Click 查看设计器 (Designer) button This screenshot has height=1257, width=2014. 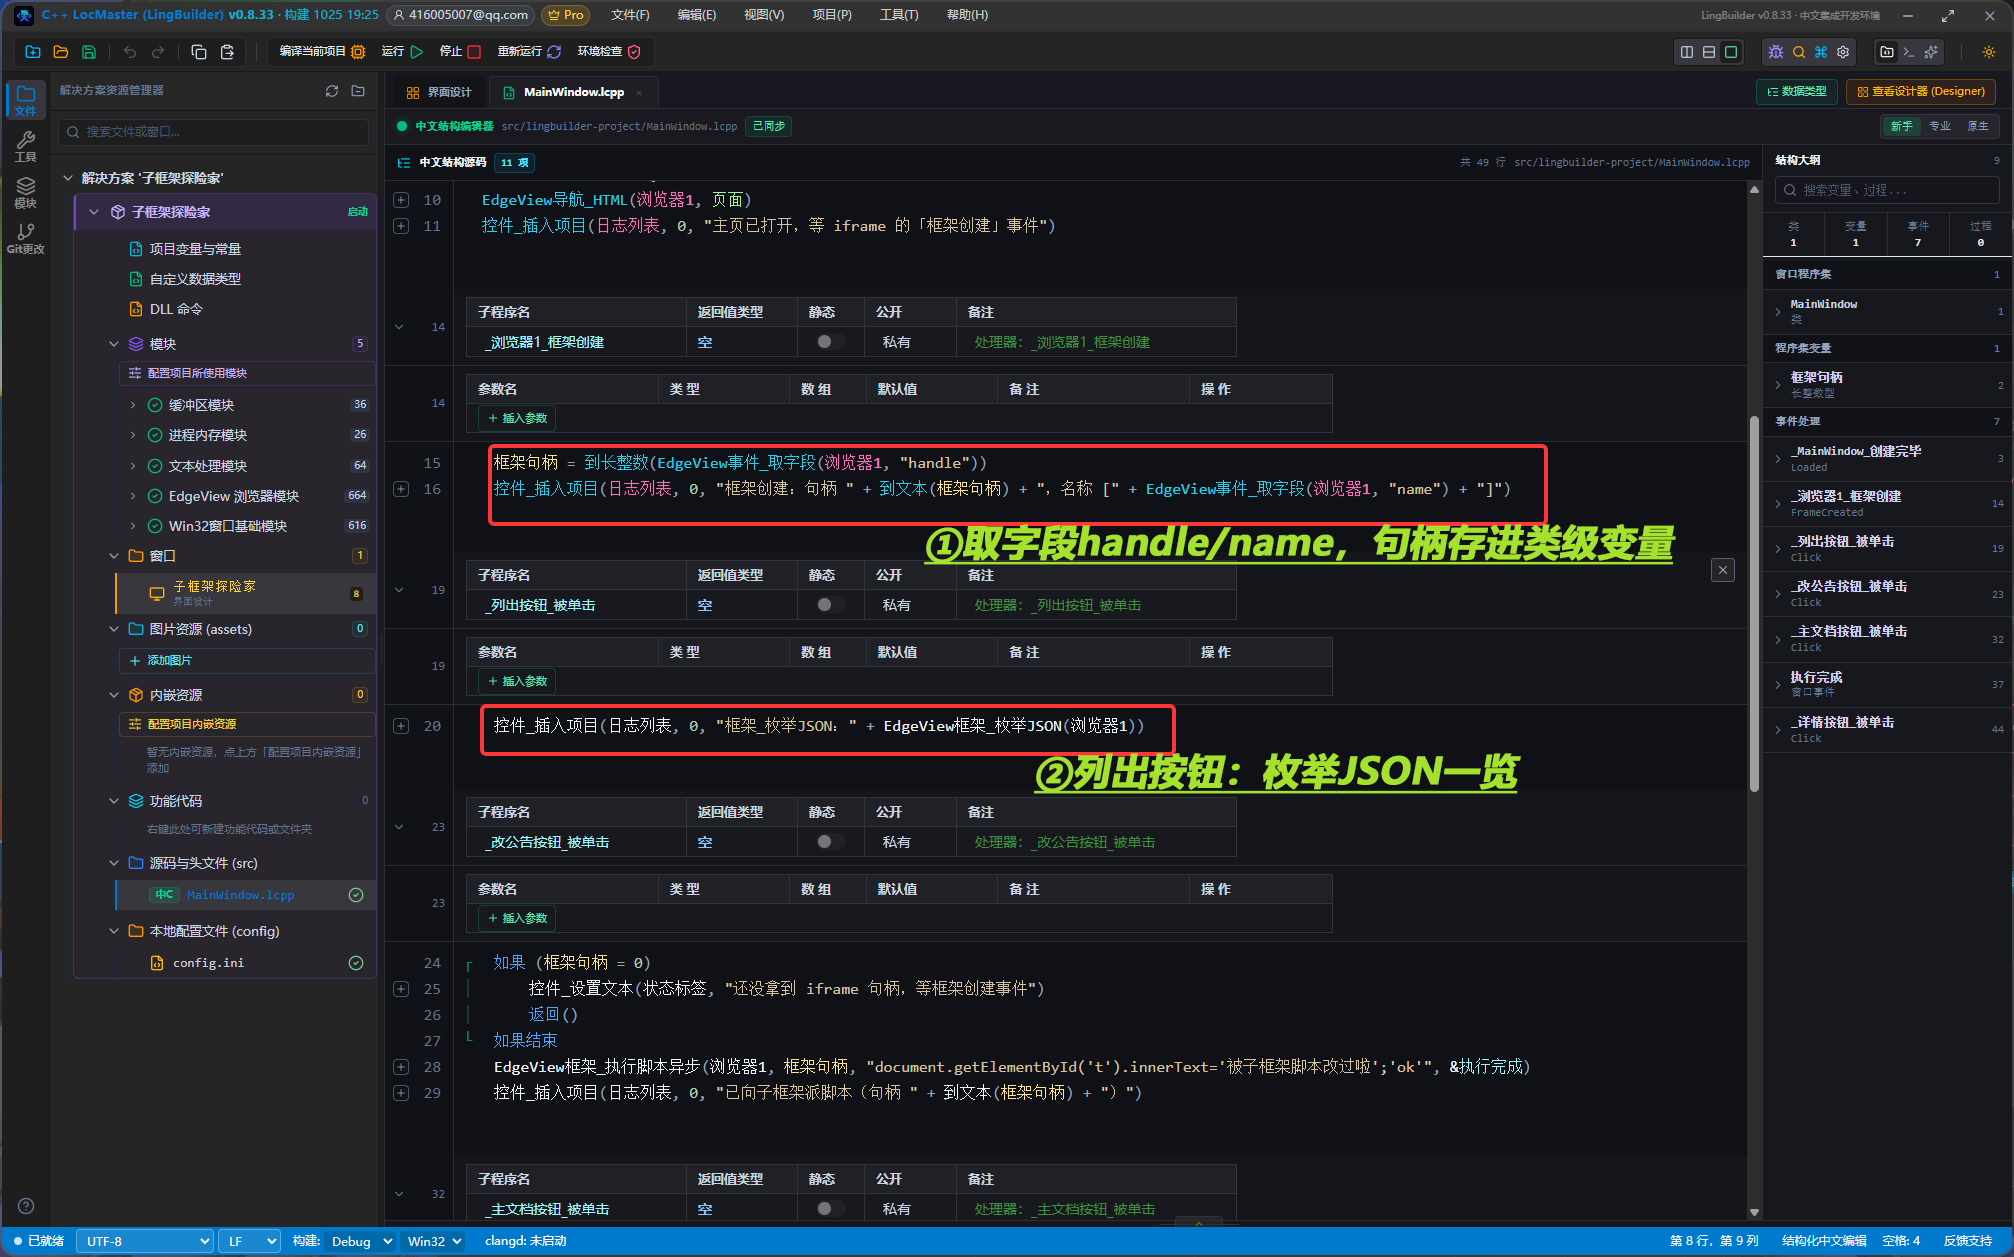[1920, 92]
